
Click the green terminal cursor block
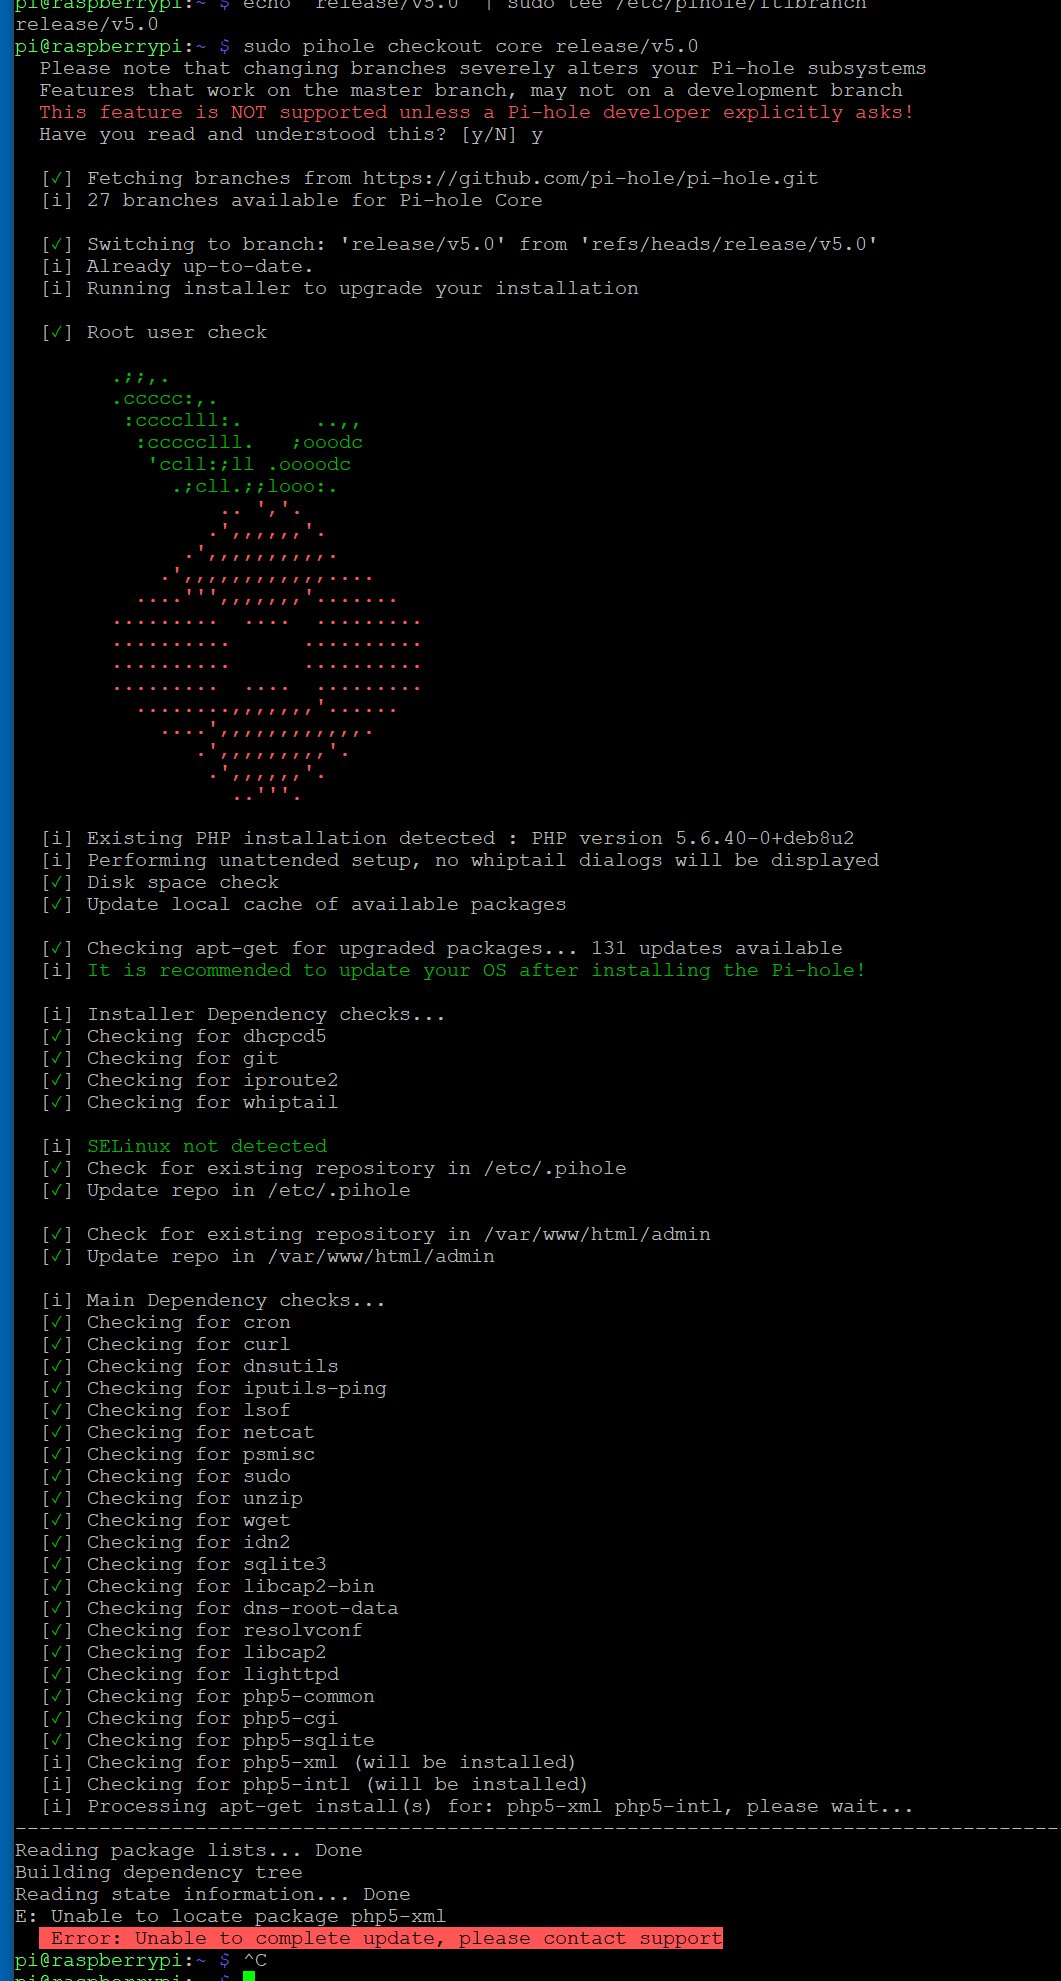pyautogui.click(x=249, y=1976)
